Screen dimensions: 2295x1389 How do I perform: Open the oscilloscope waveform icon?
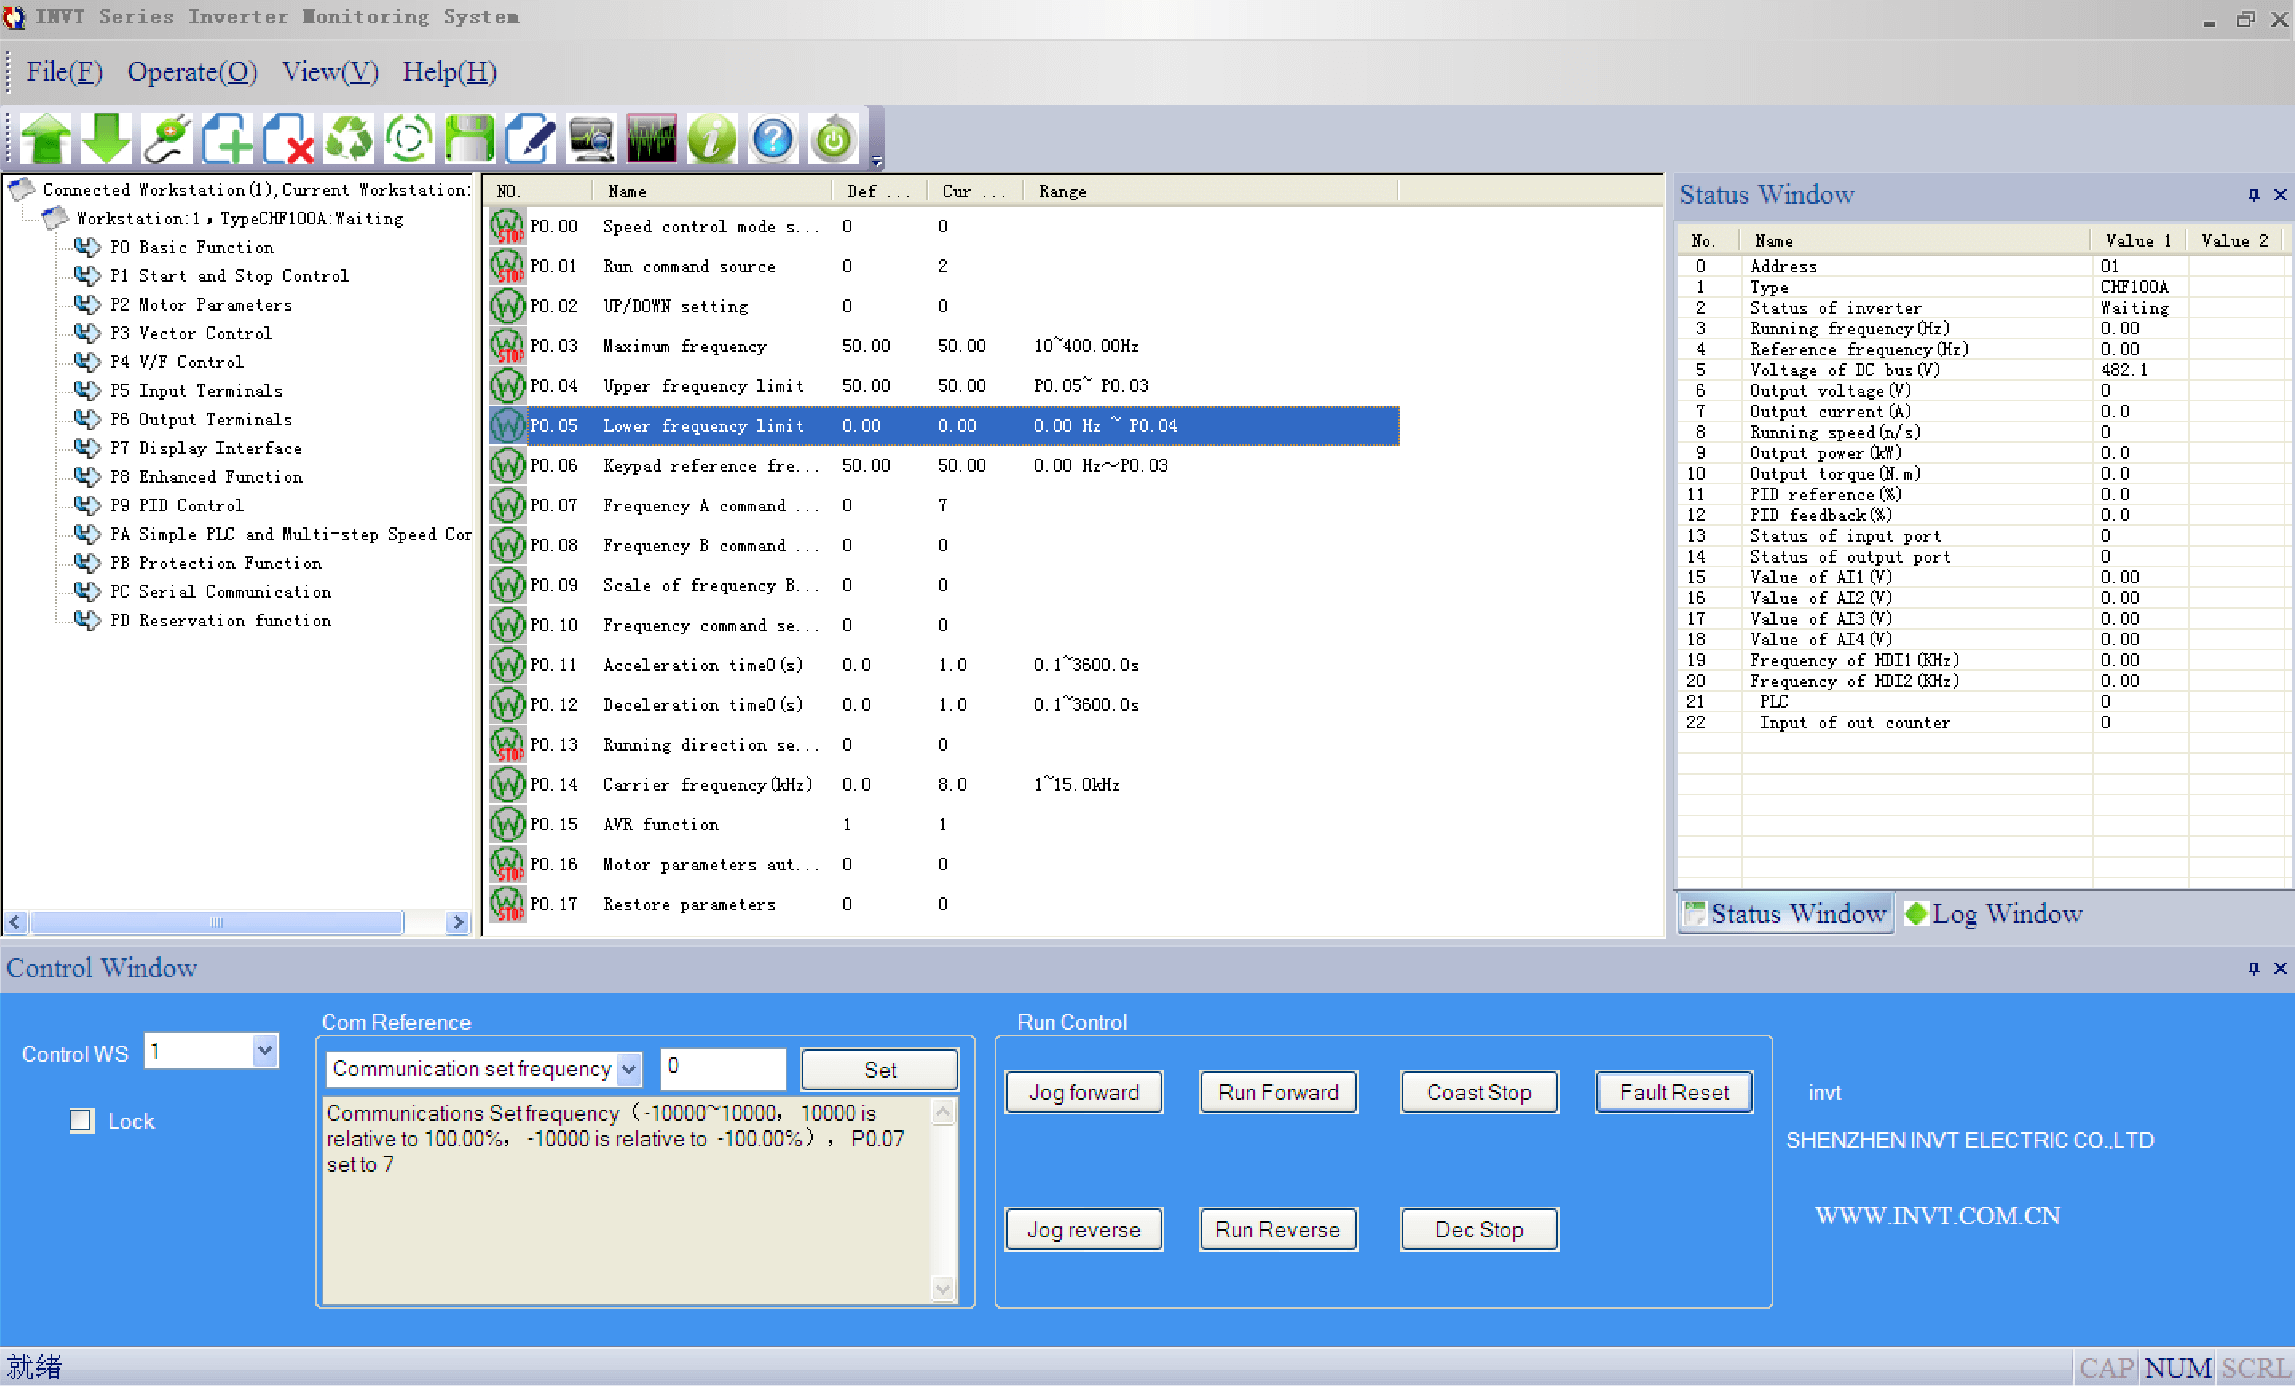651,138
